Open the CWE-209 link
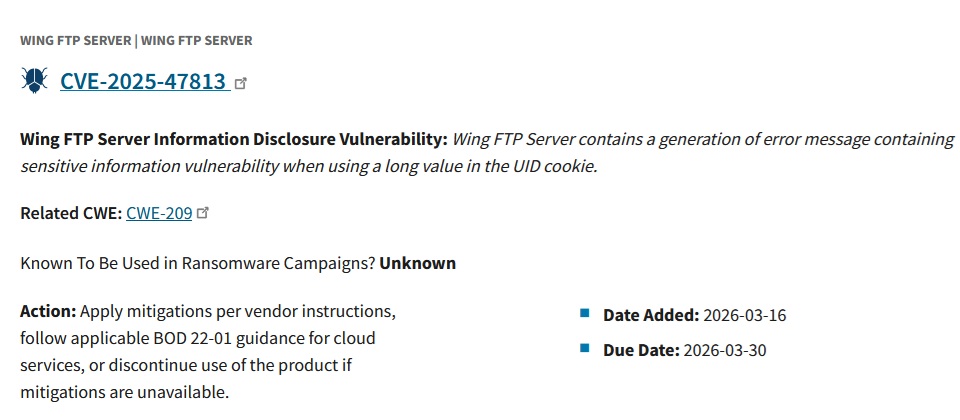Viewport: 960px width, 420px height. point(159,213)
